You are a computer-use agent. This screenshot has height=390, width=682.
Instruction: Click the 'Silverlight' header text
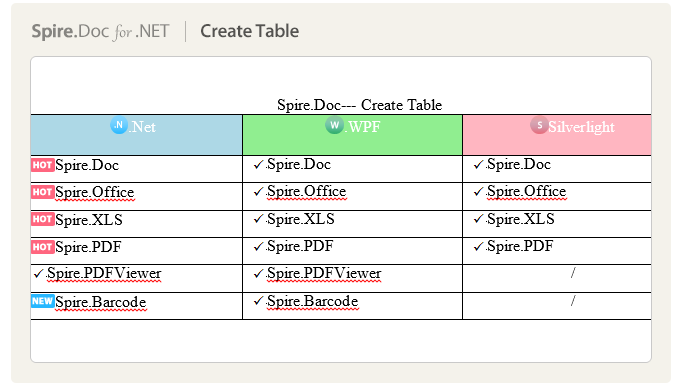point(582,127)
